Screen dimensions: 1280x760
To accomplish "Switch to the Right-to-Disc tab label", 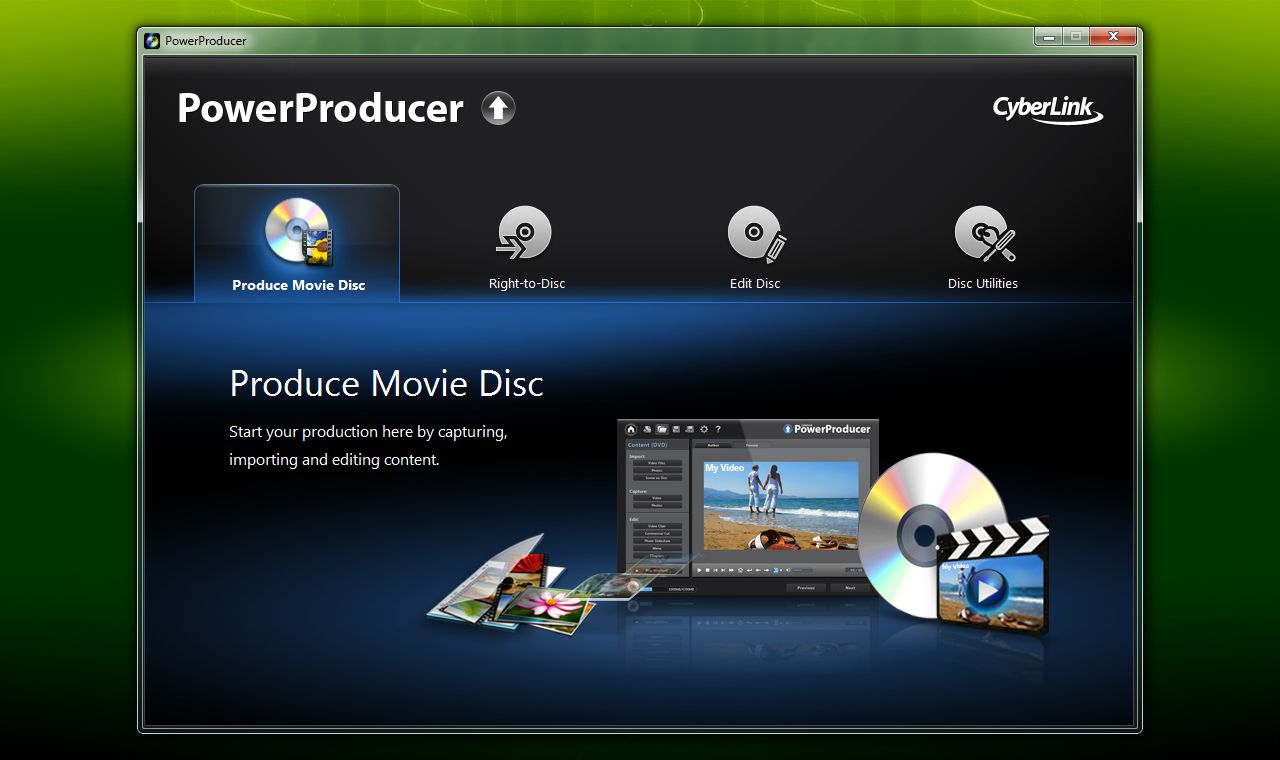I will [x=527, y=284].
